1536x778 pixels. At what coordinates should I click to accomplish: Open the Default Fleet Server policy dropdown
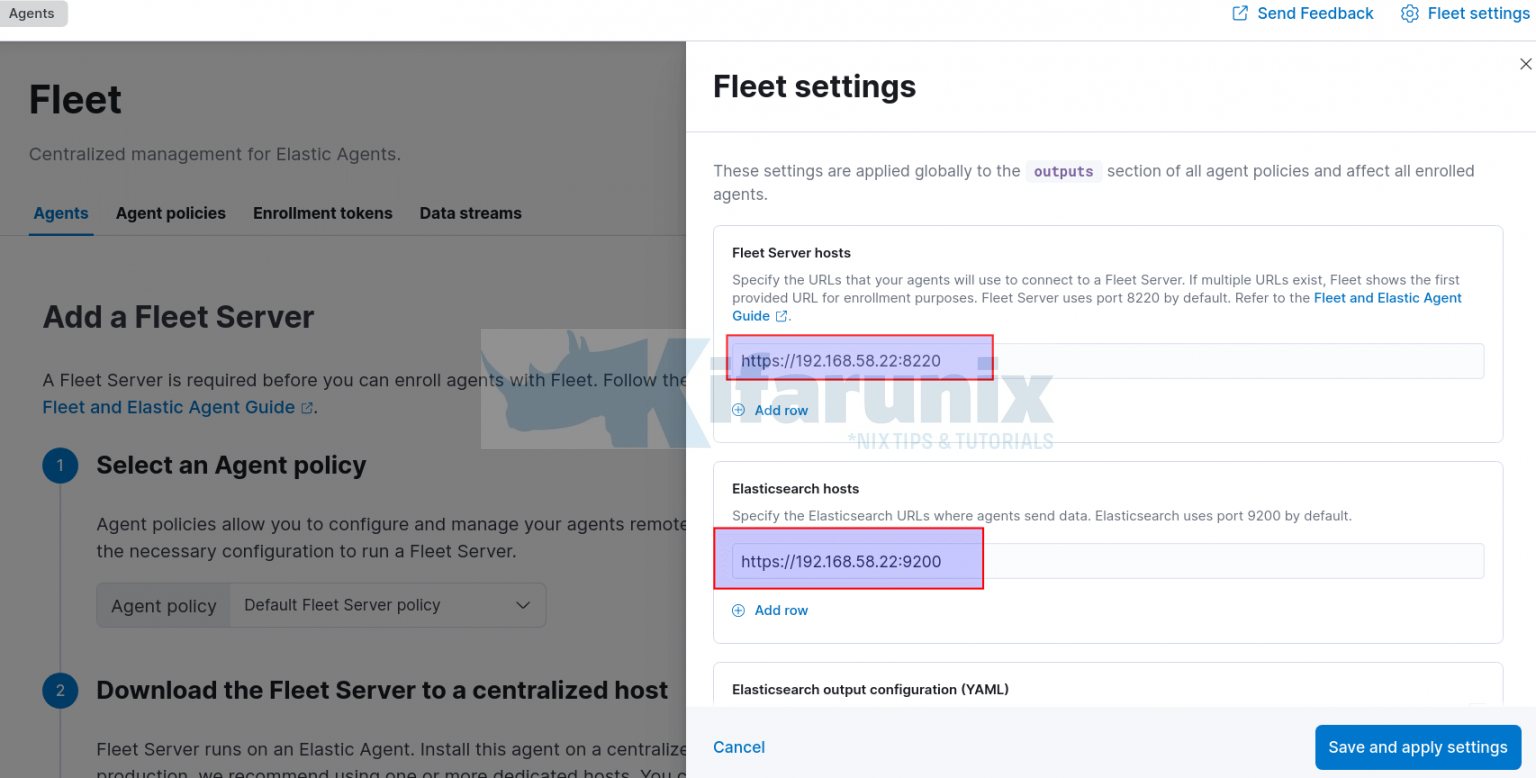387,605
